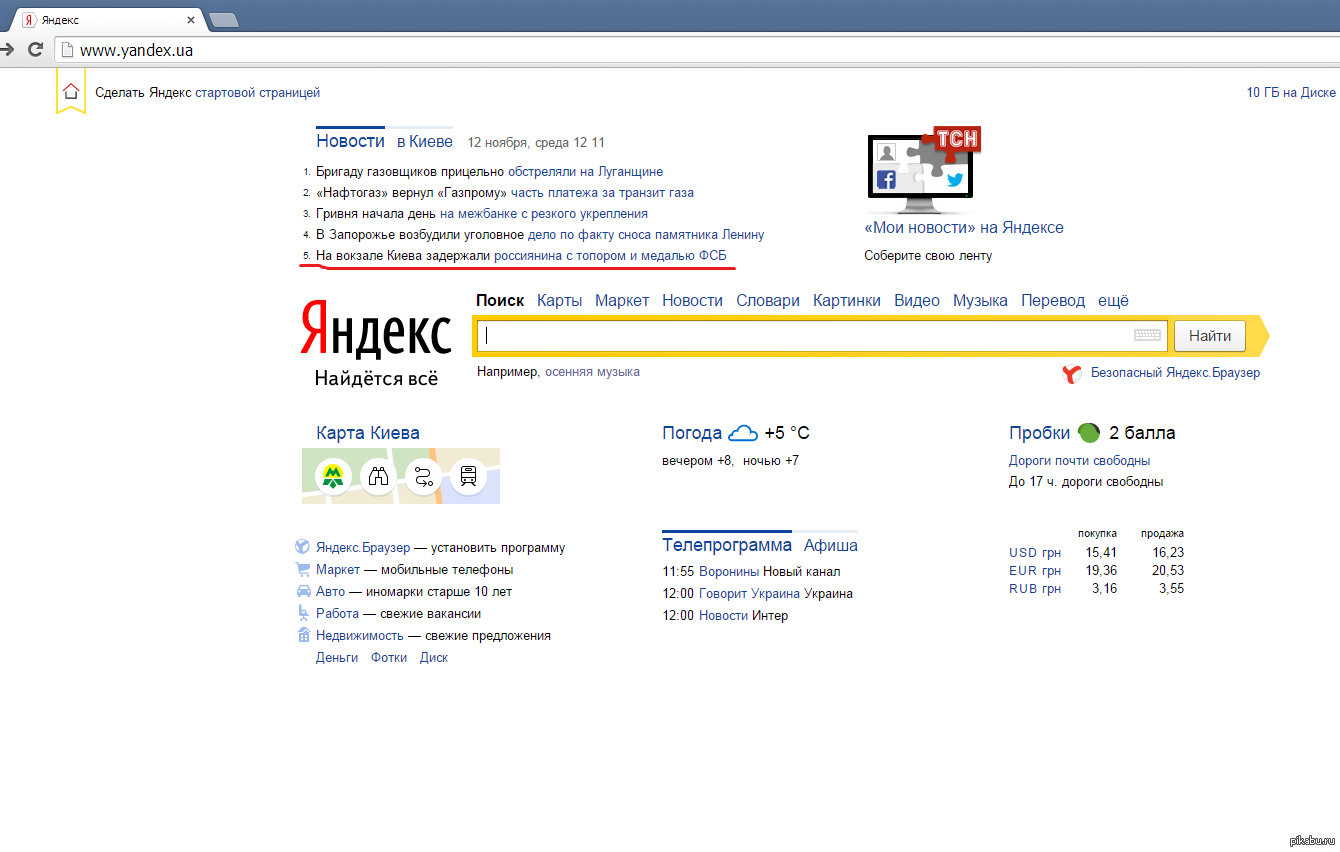Open news 'россиянина с топором и медалью ФСБ'
1340x852 pixels.
[x=610, y=256]
